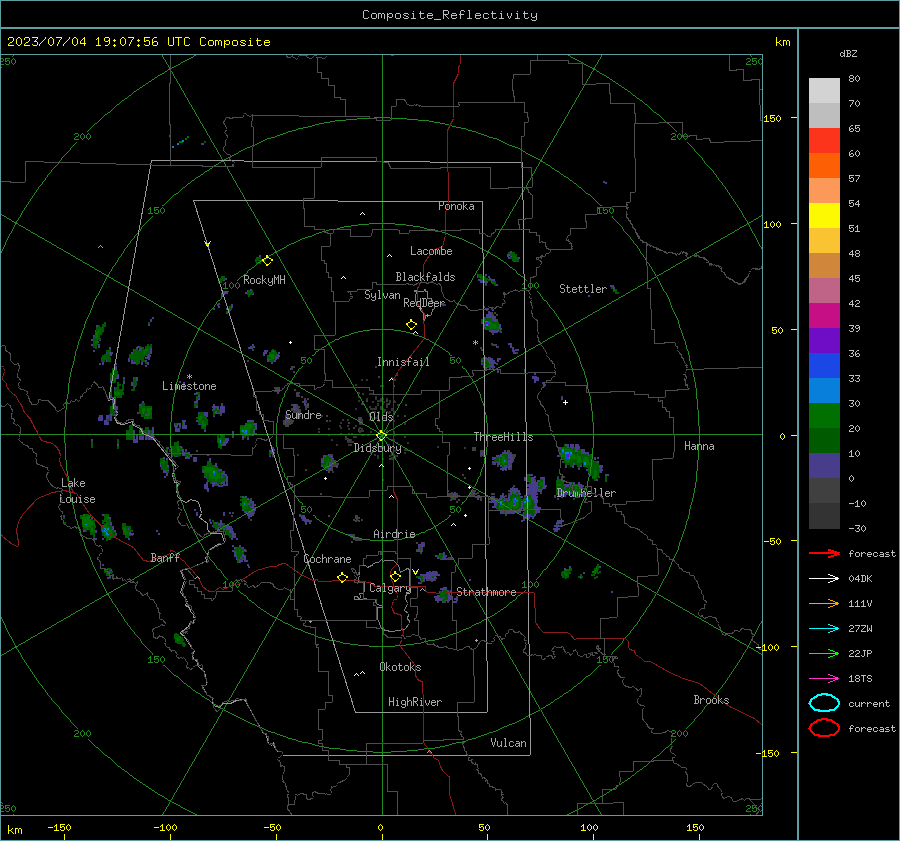Click the Innisfail label
This screenshot has height=841, width=900.
[403, 362]
